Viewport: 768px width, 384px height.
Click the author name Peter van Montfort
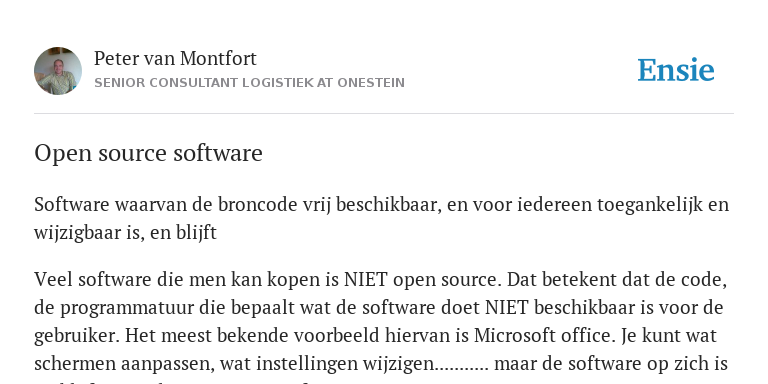pos(175,58)
